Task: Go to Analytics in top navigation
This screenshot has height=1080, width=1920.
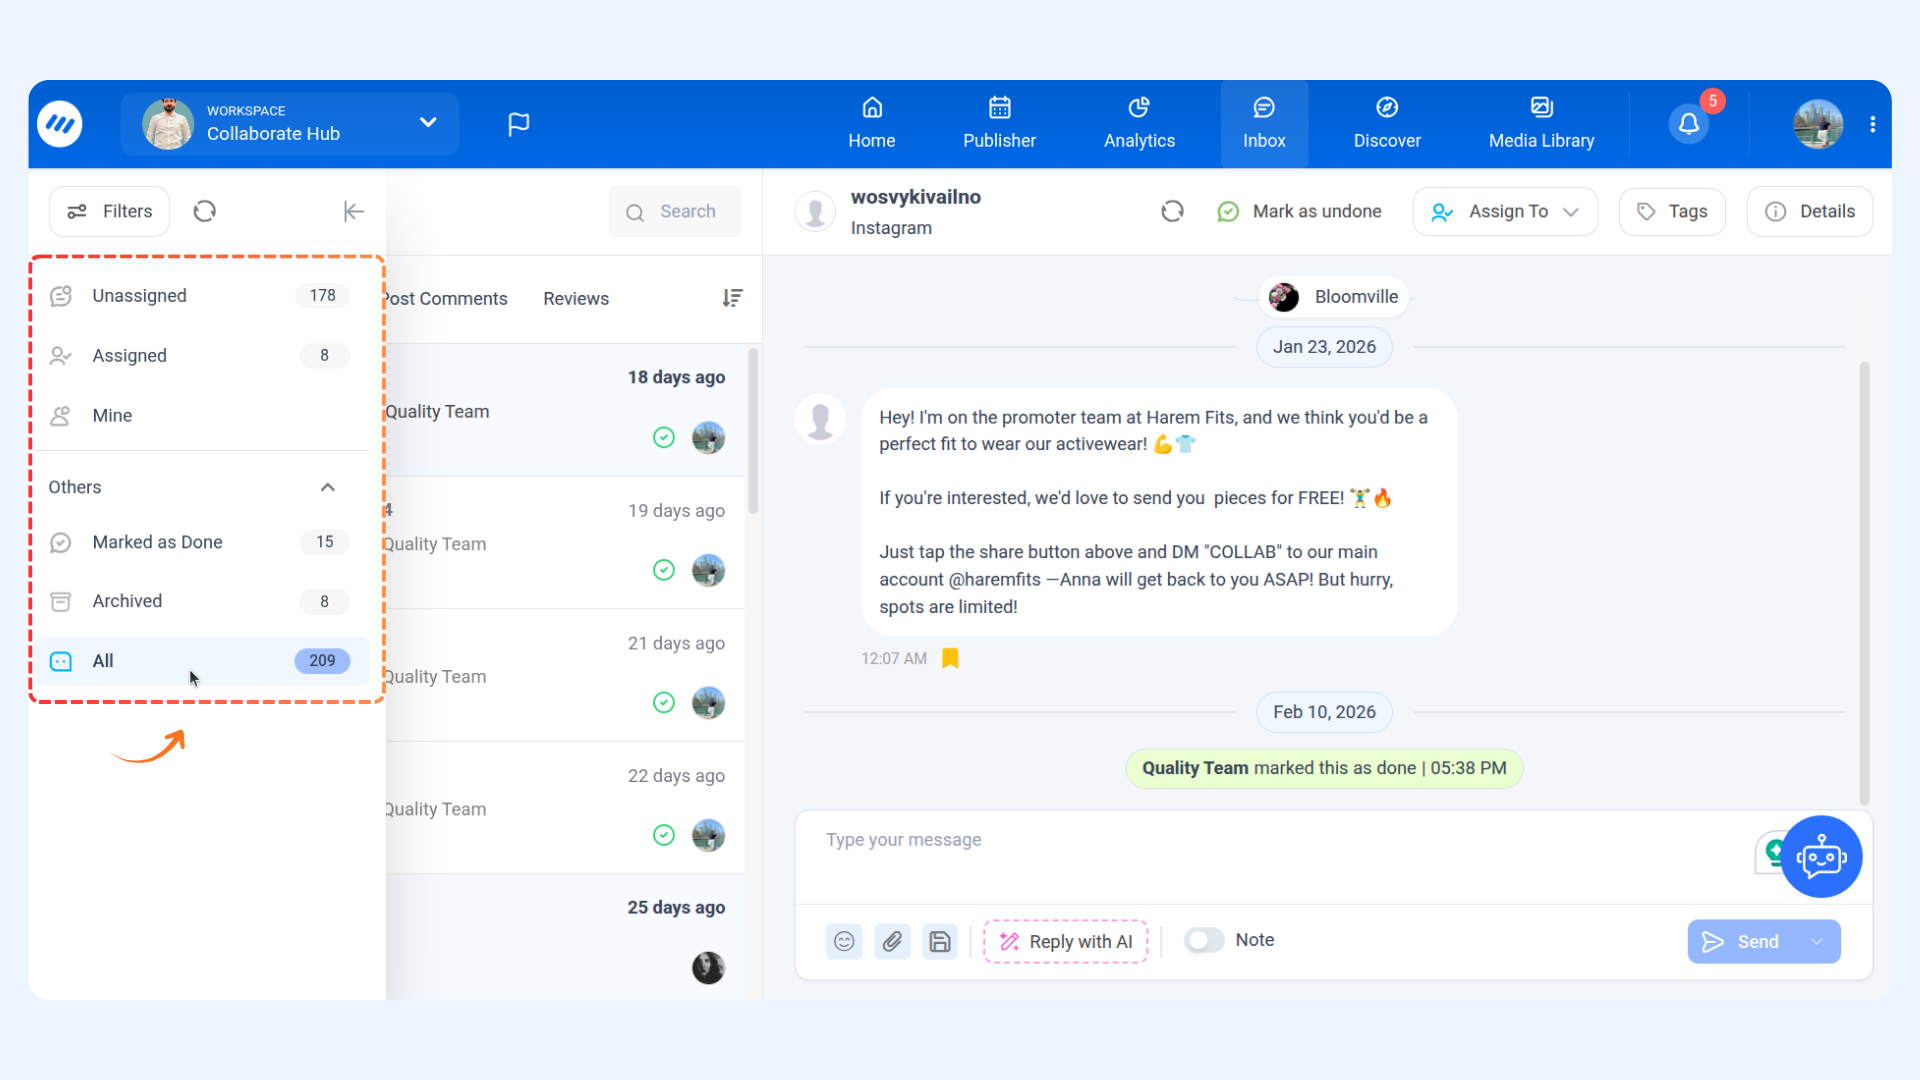Action: (x=1139, y=124)
